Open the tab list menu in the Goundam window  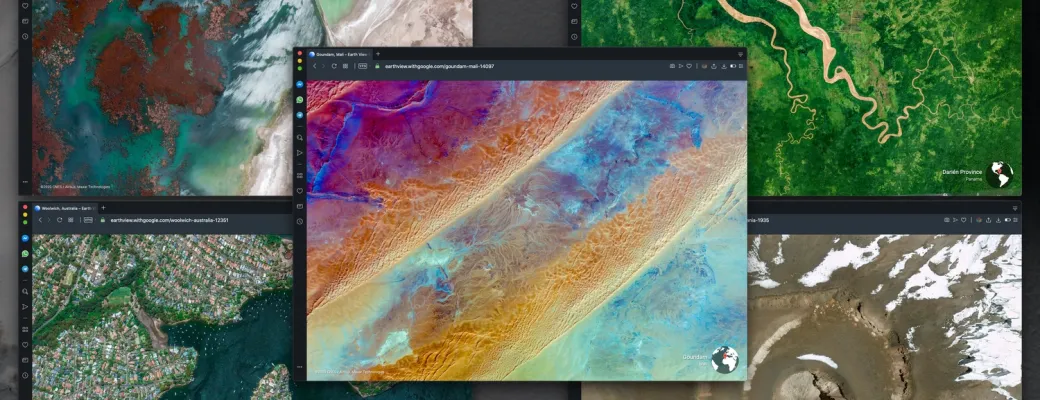tap(740, 54)
